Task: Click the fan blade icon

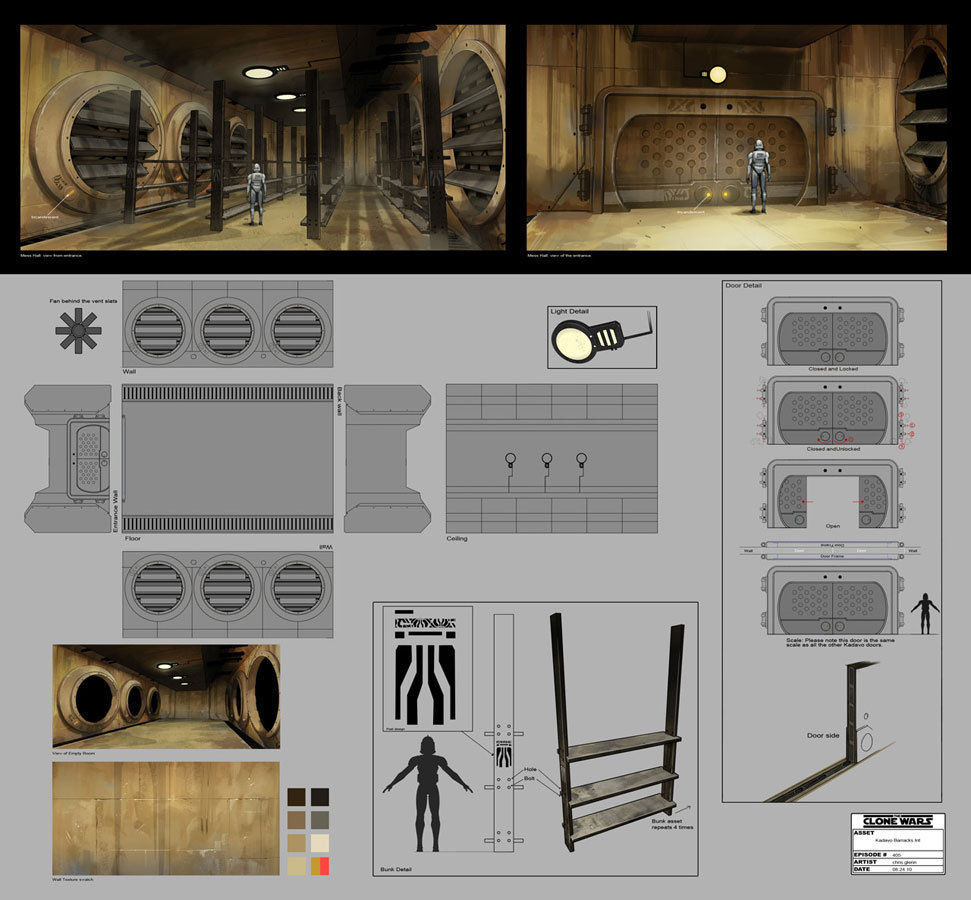Action: coord(78,331)
